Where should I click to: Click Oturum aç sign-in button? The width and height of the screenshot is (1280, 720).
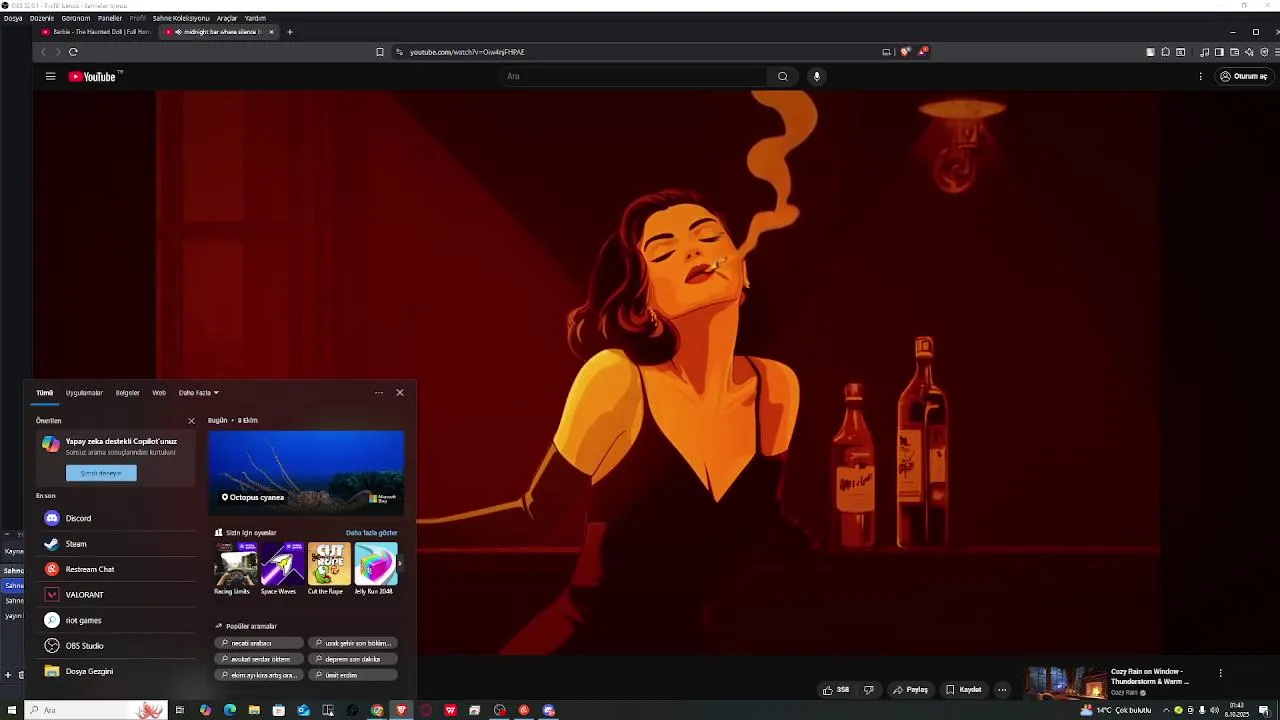click(x=1243, y=76)
